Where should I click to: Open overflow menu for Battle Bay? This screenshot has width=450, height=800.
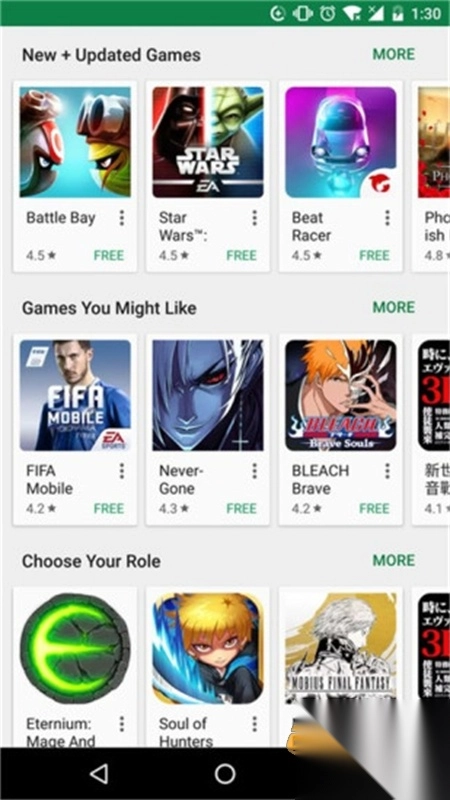121,218
